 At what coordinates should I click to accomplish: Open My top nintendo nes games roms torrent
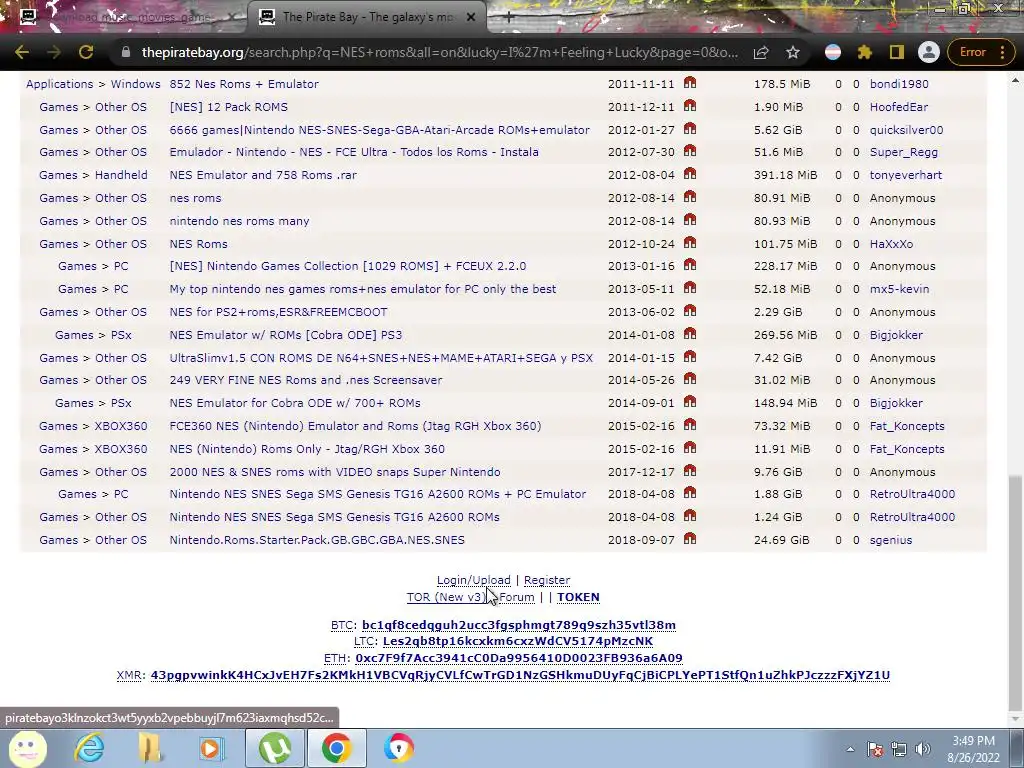pyautogui.click(x=362, y=289)
